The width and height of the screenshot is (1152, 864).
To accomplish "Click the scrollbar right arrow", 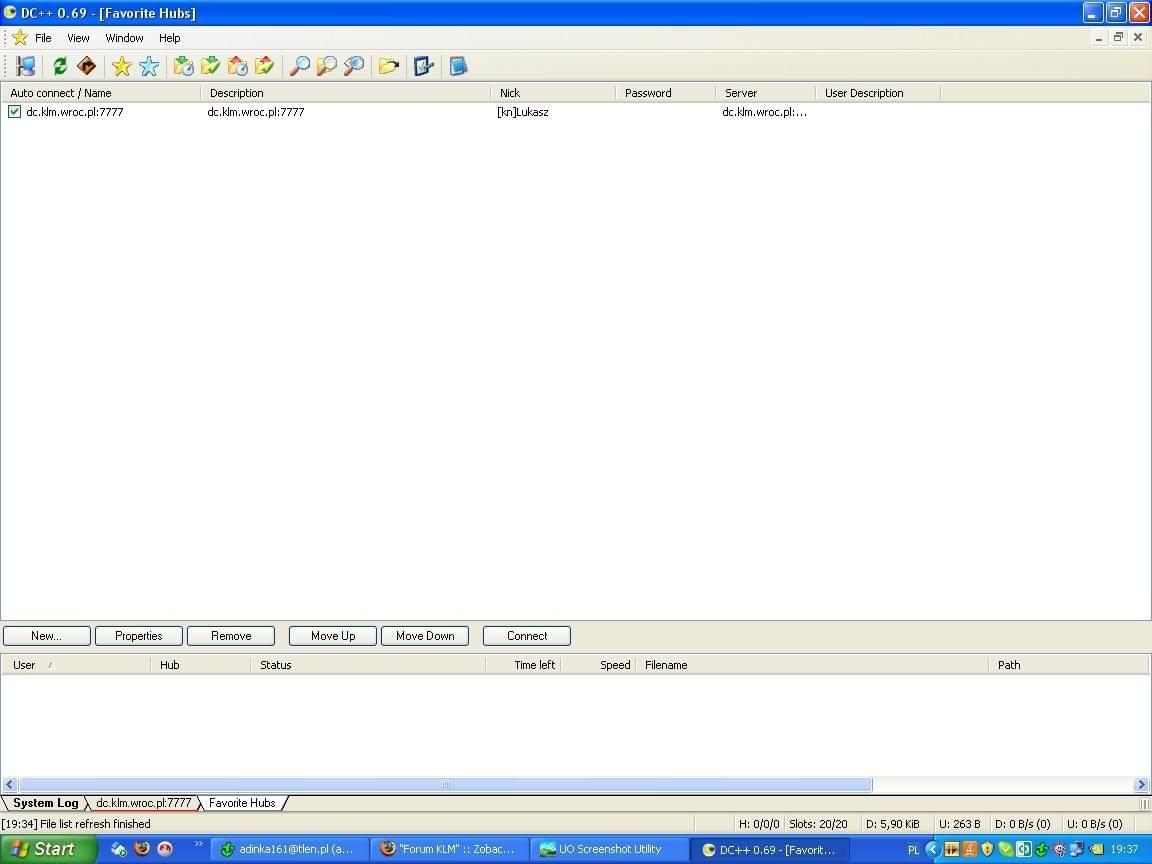I will 1141,785.
